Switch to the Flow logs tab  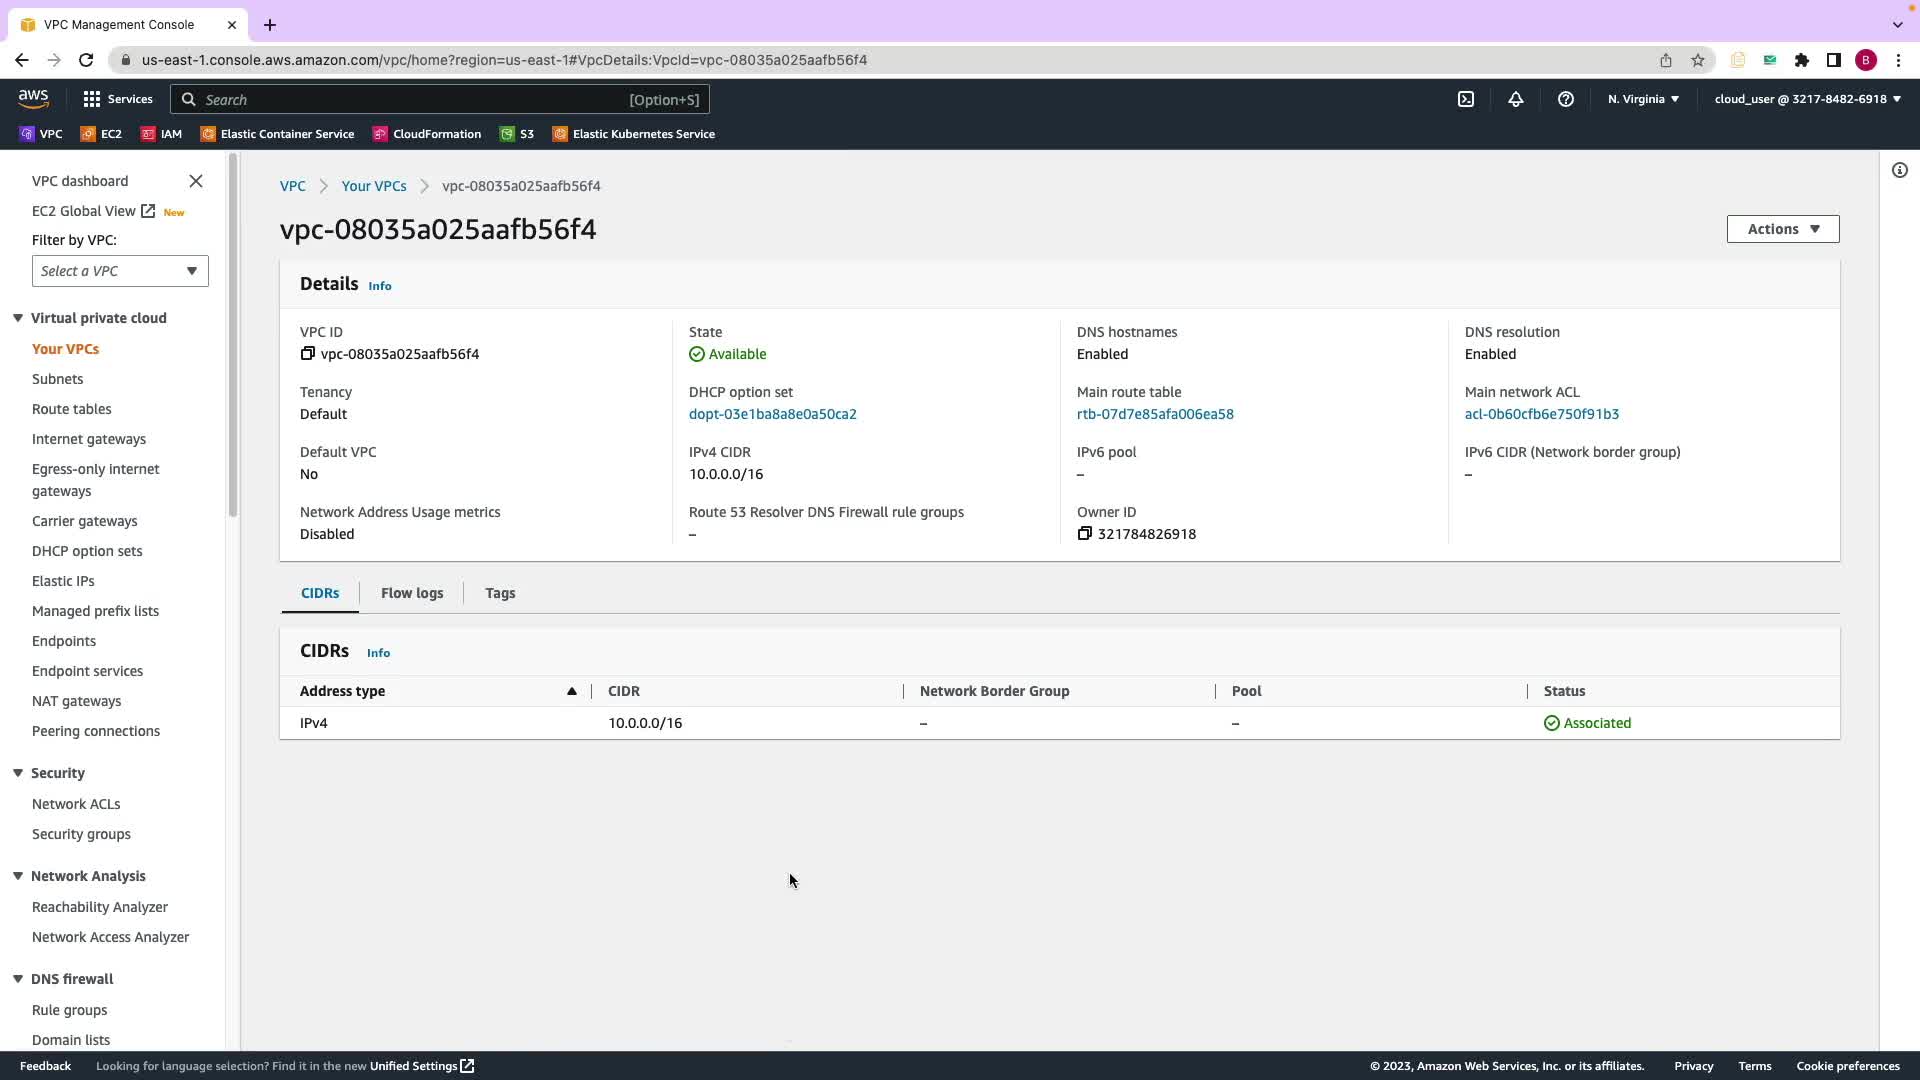pyautogui.click(x=412, y=593)
